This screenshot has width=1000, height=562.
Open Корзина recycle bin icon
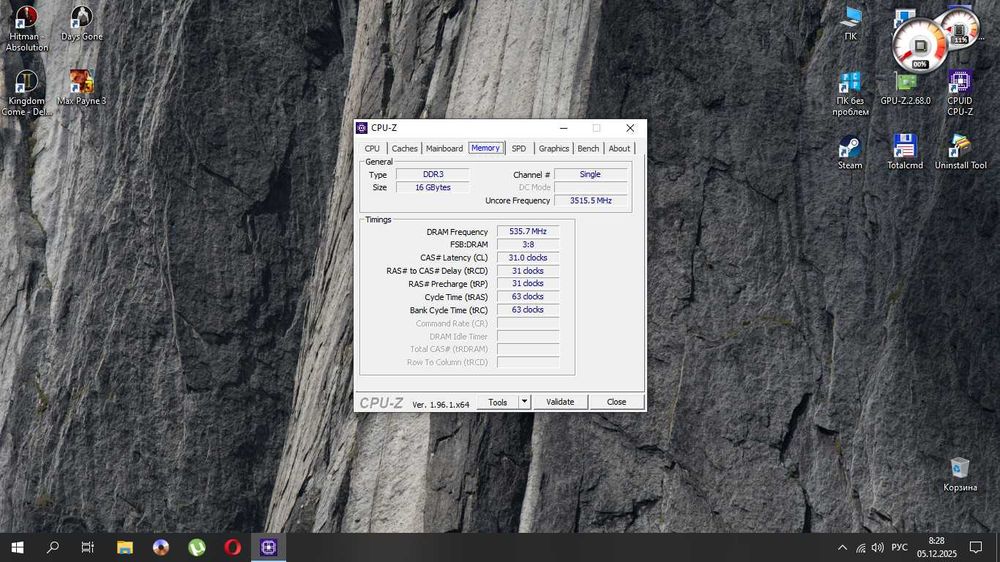click(x=960, y=475)
